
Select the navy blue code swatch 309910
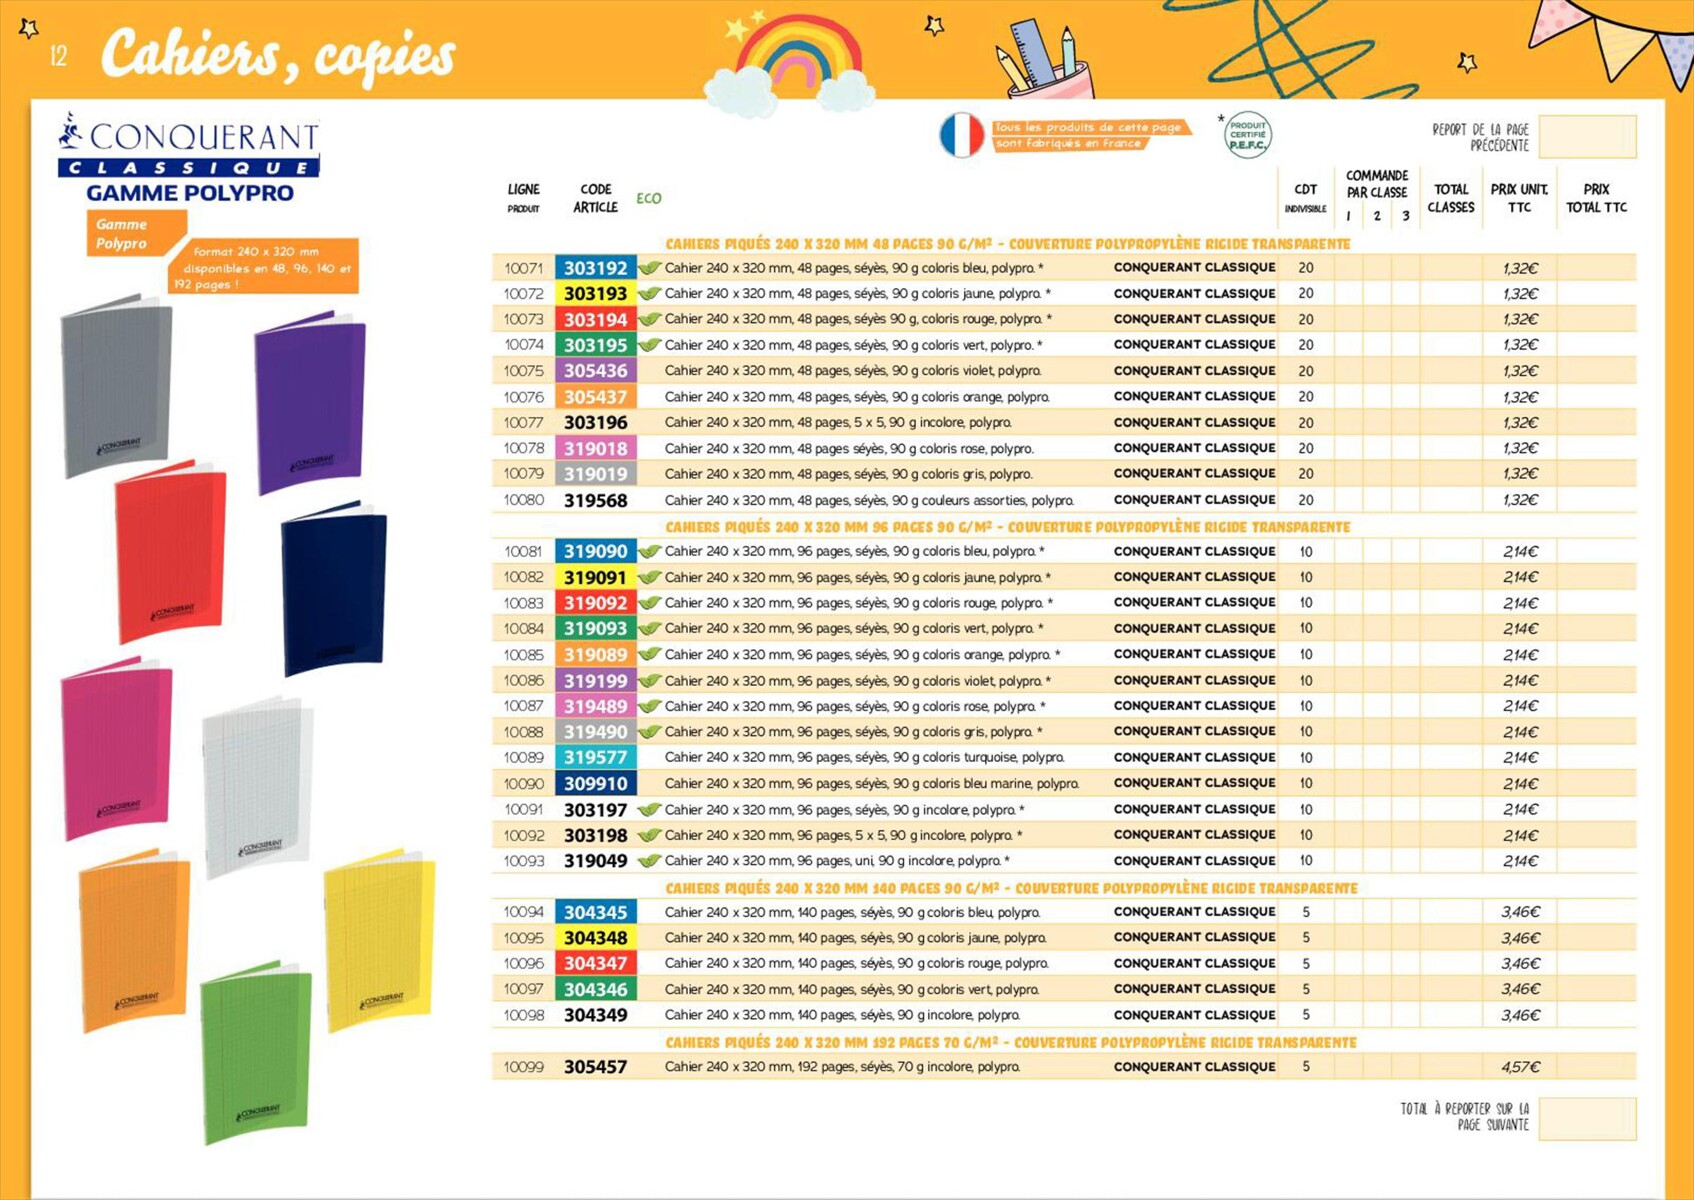pyautogui.click(x=596, y=784)
